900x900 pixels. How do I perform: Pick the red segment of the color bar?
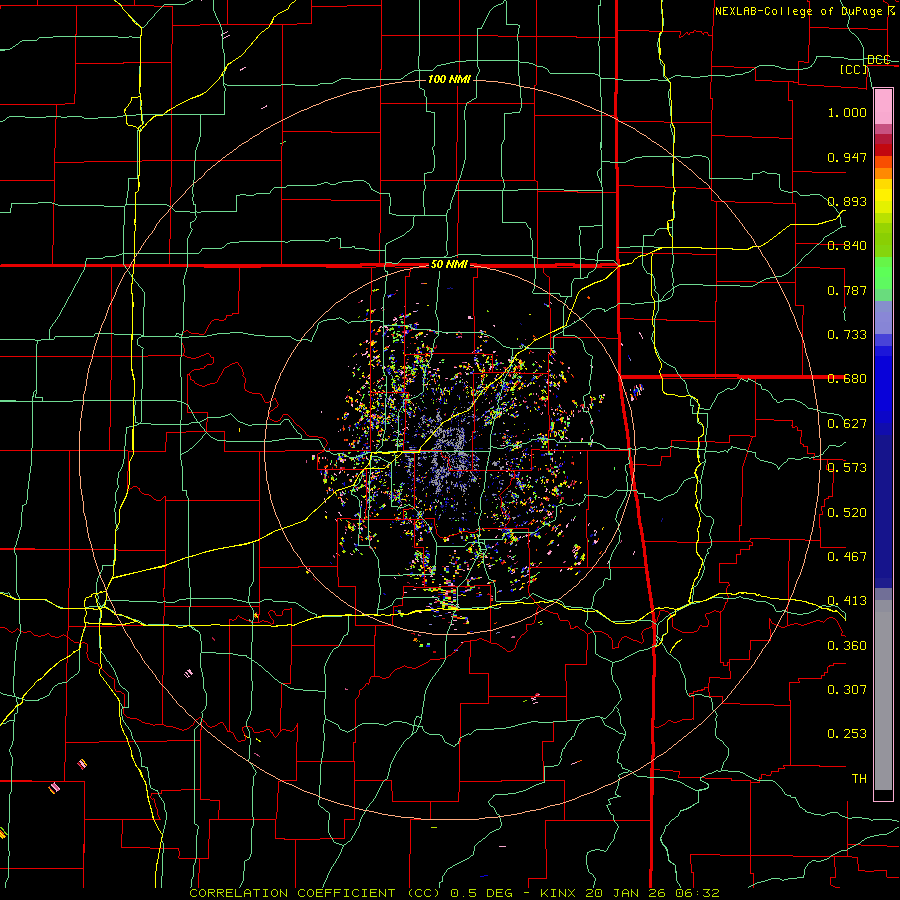[x=883, y=149]
